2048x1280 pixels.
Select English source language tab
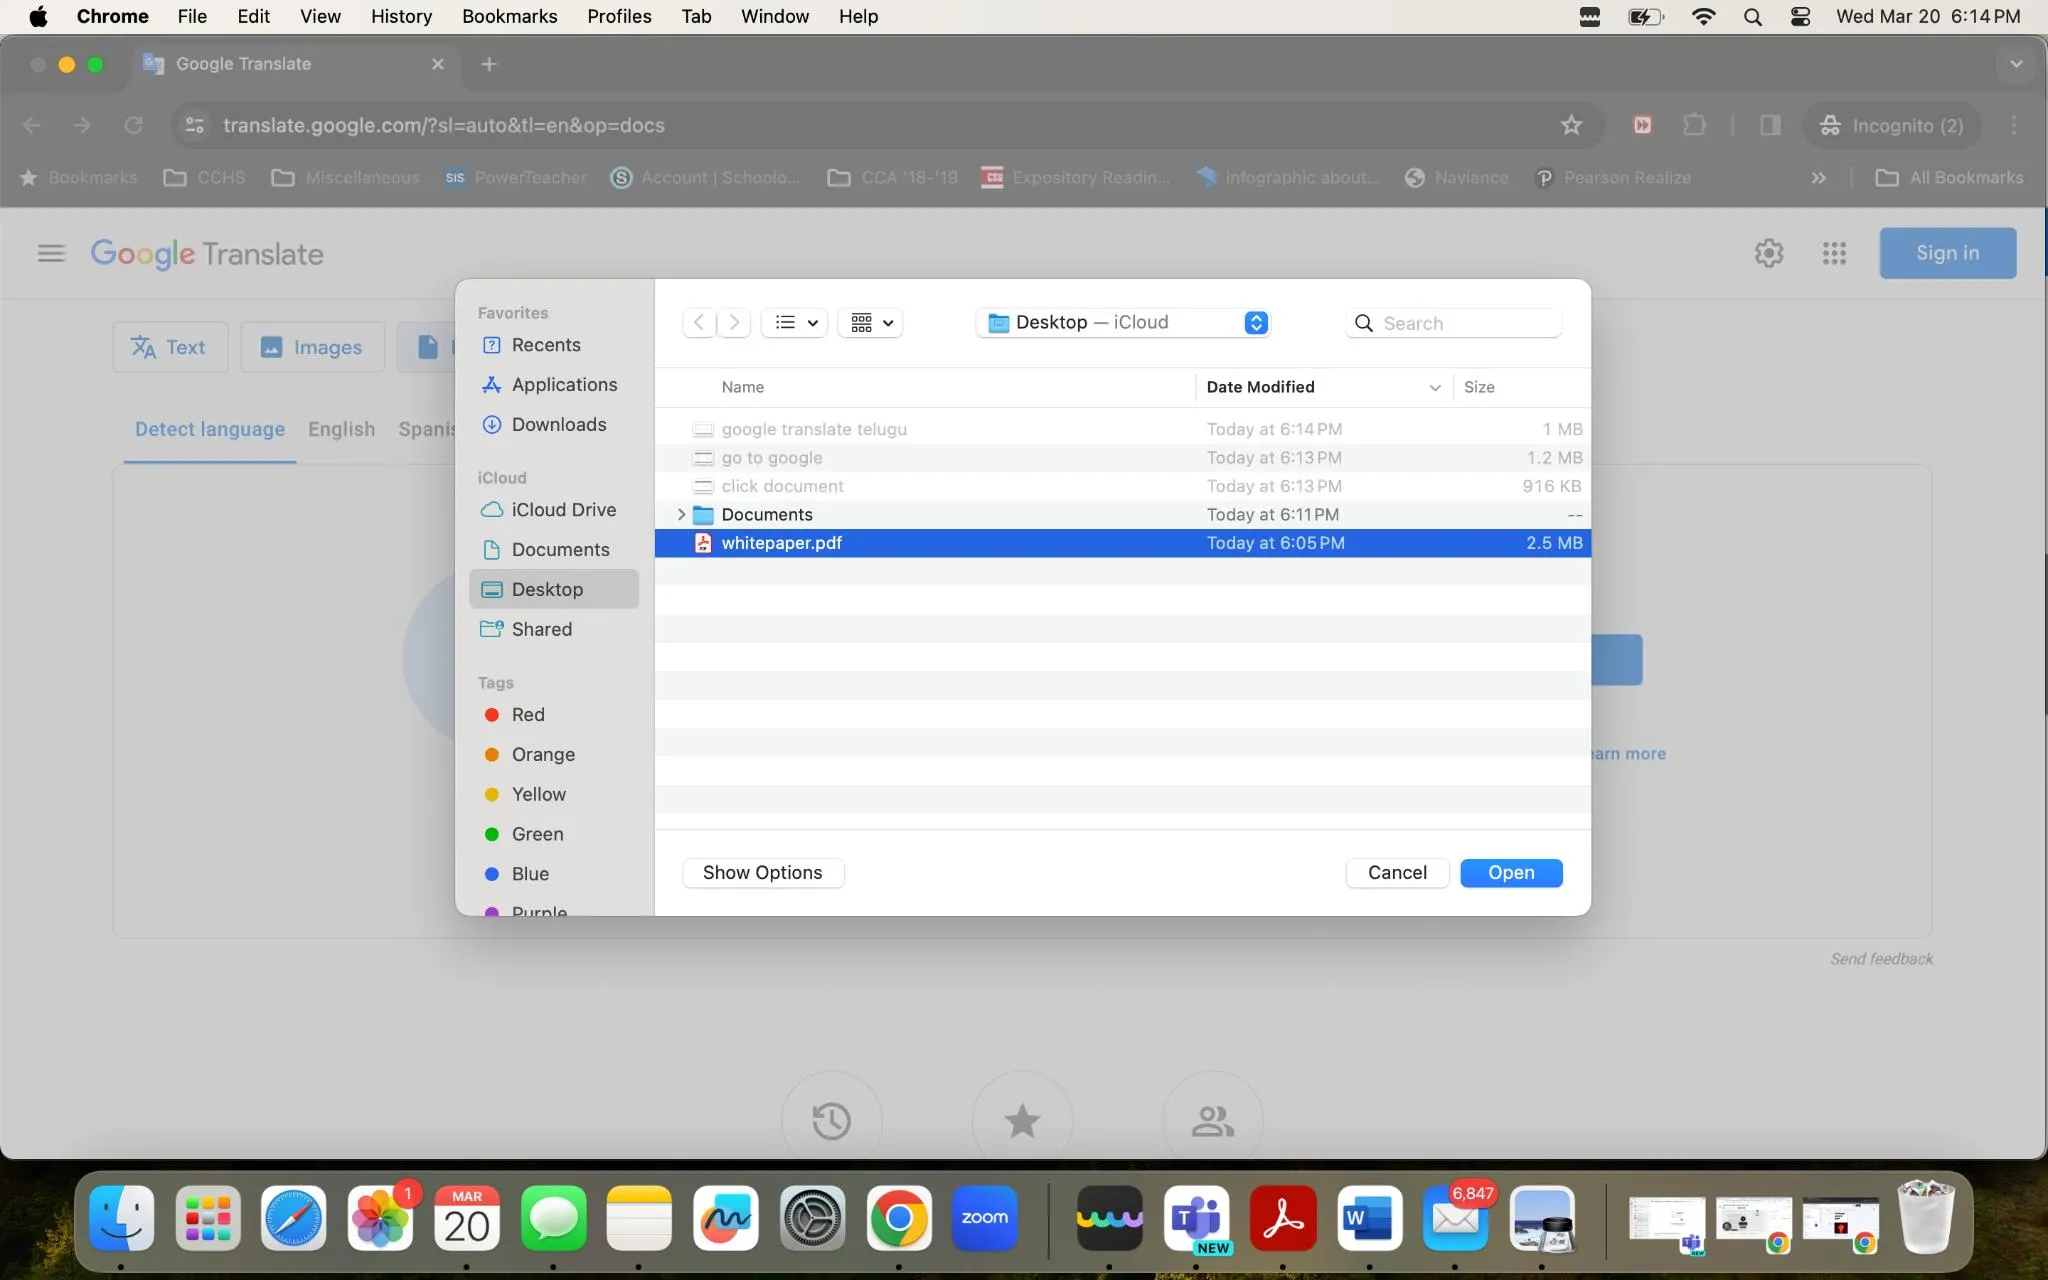point(341,429)
